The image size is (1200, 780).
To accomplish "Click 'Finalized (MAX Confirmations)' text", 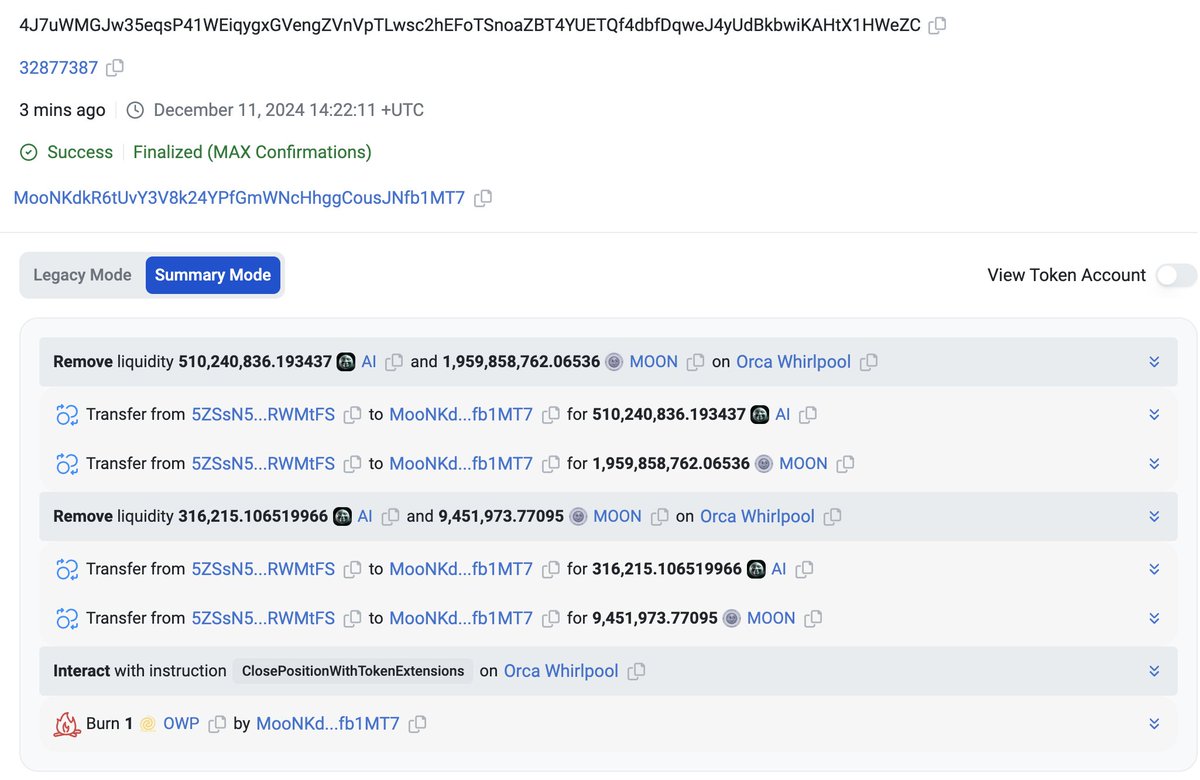I will (252, 152).
